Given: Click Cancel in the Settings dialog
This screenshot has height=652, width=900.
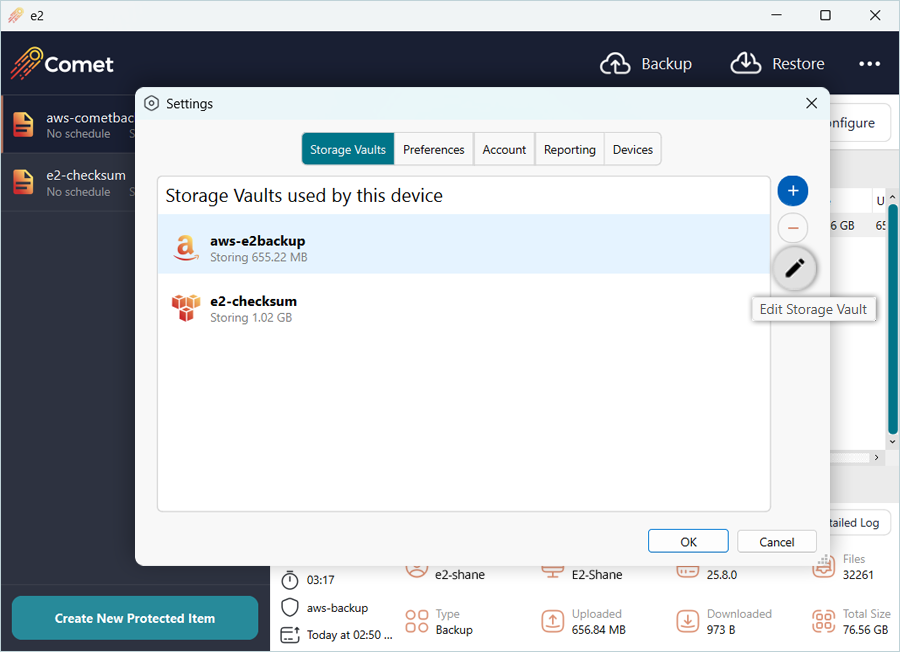Looking at the screenshot, I should pos(777,541).
